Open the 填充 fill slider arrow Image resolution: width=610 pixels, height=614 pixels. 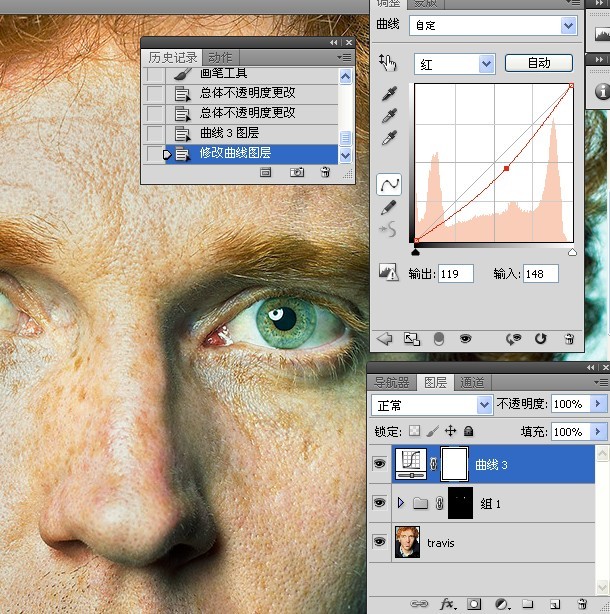[598, 432]
